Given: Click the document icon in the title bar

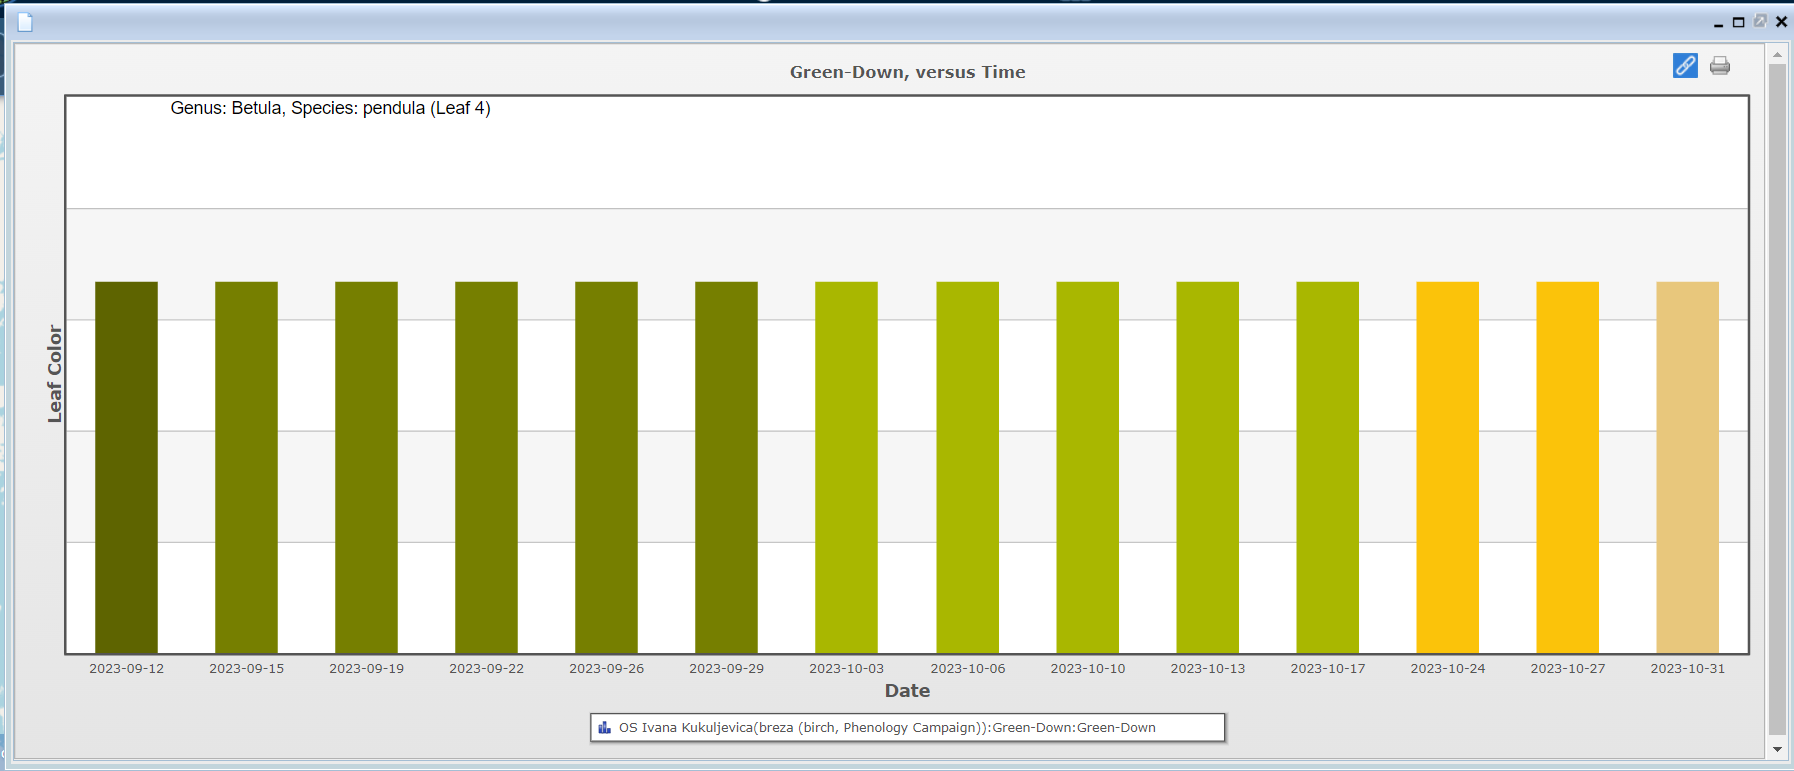Looking at the screenshot, I should pyautogui.click(x=25, y=22).
